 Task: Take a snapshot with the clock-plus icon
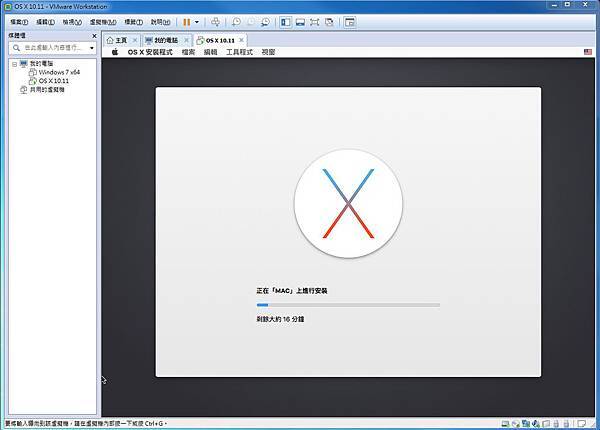236,22
